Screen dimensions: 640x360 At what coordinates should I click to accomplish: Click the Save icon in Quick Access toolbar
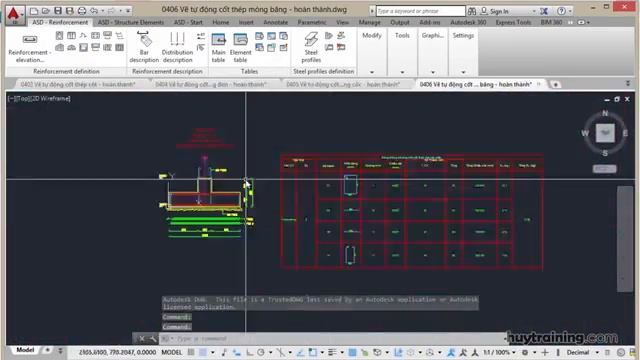point(58,11)
